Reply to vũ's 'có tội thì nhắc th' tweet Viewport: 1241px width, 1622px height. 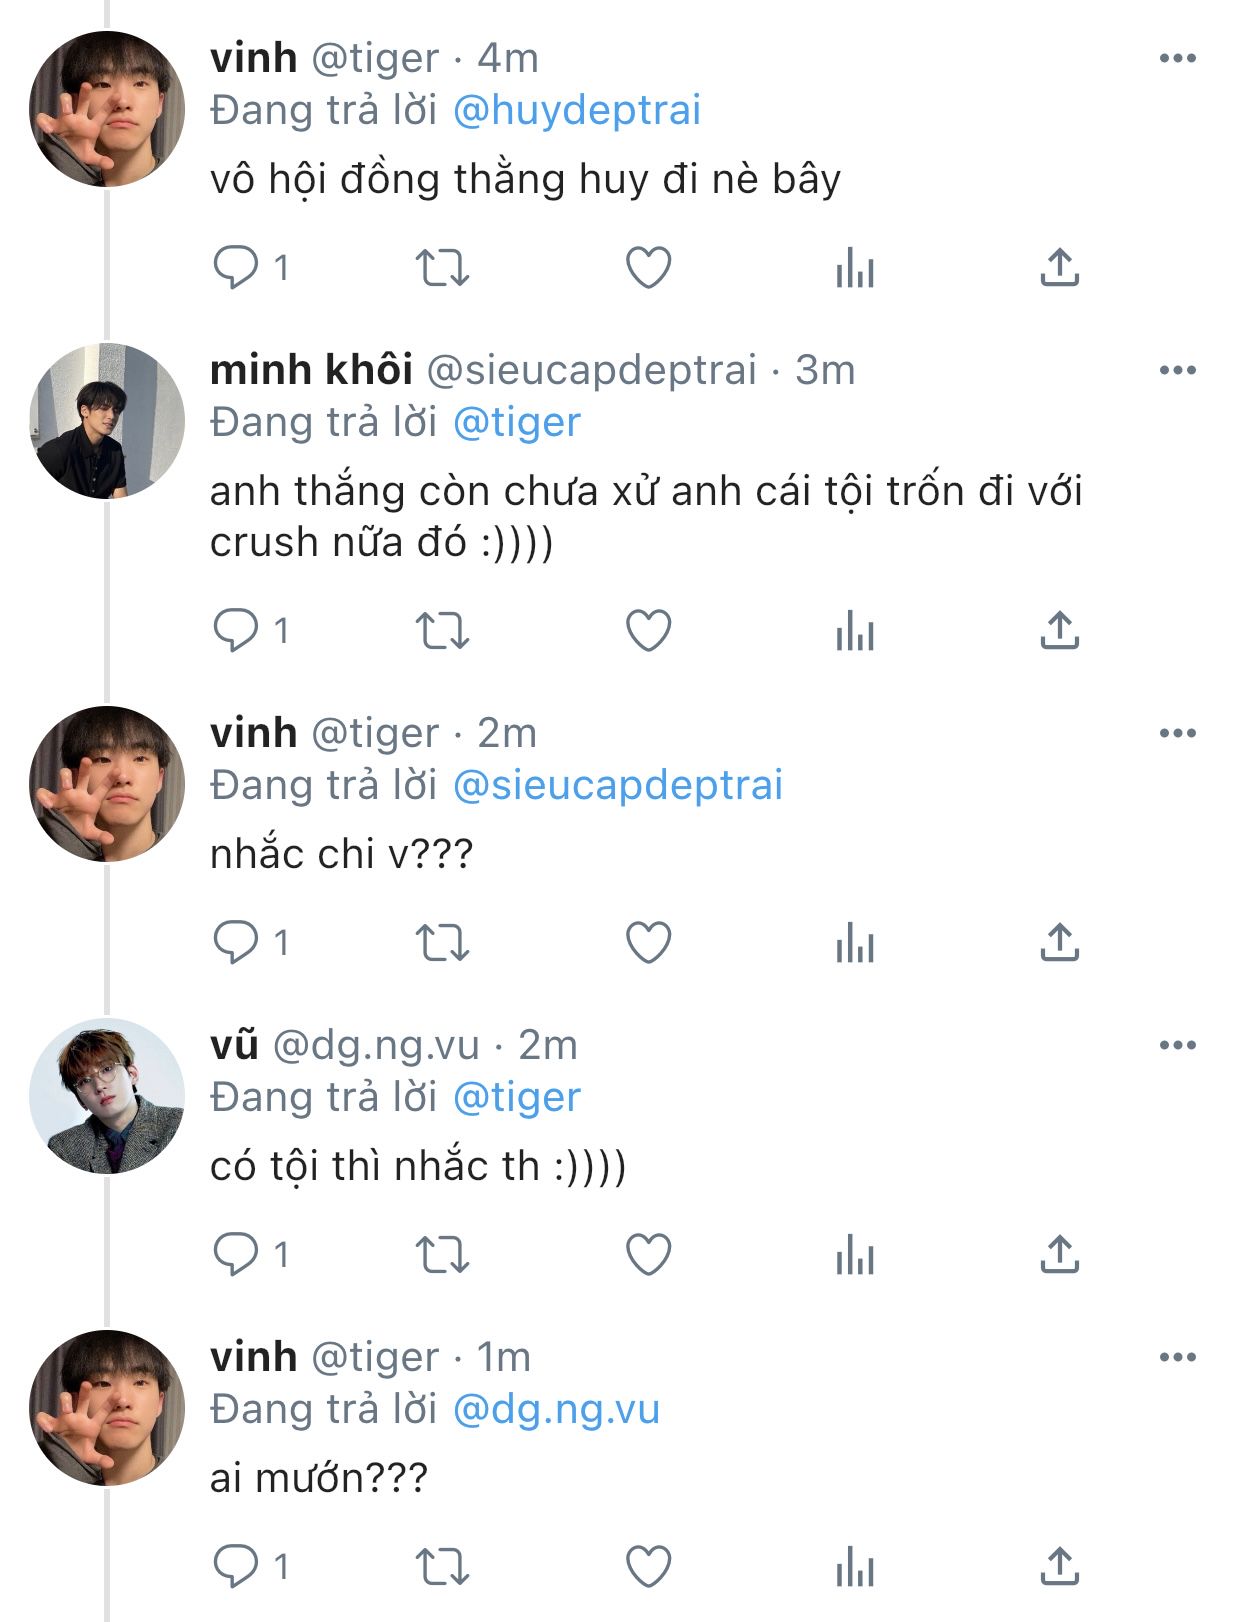point(236,1254)
